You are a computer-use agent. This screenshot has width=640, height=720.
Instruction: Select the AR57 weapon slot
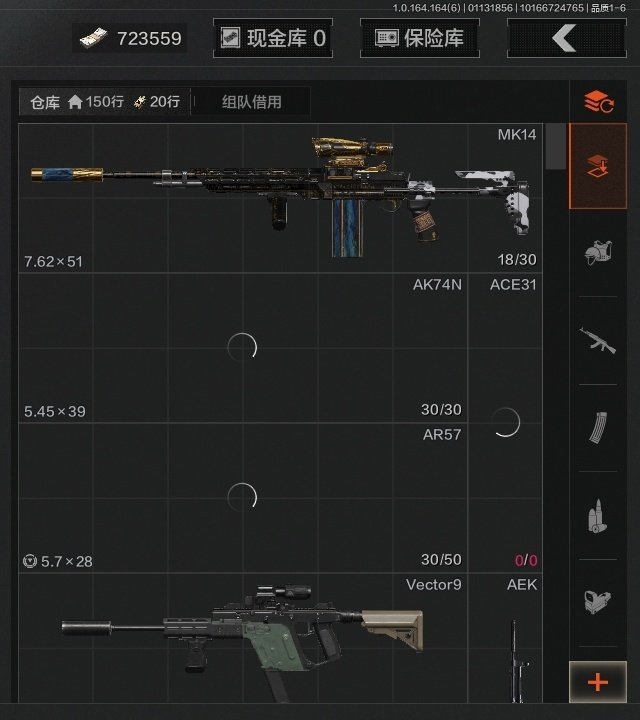(x=242, y=498)
